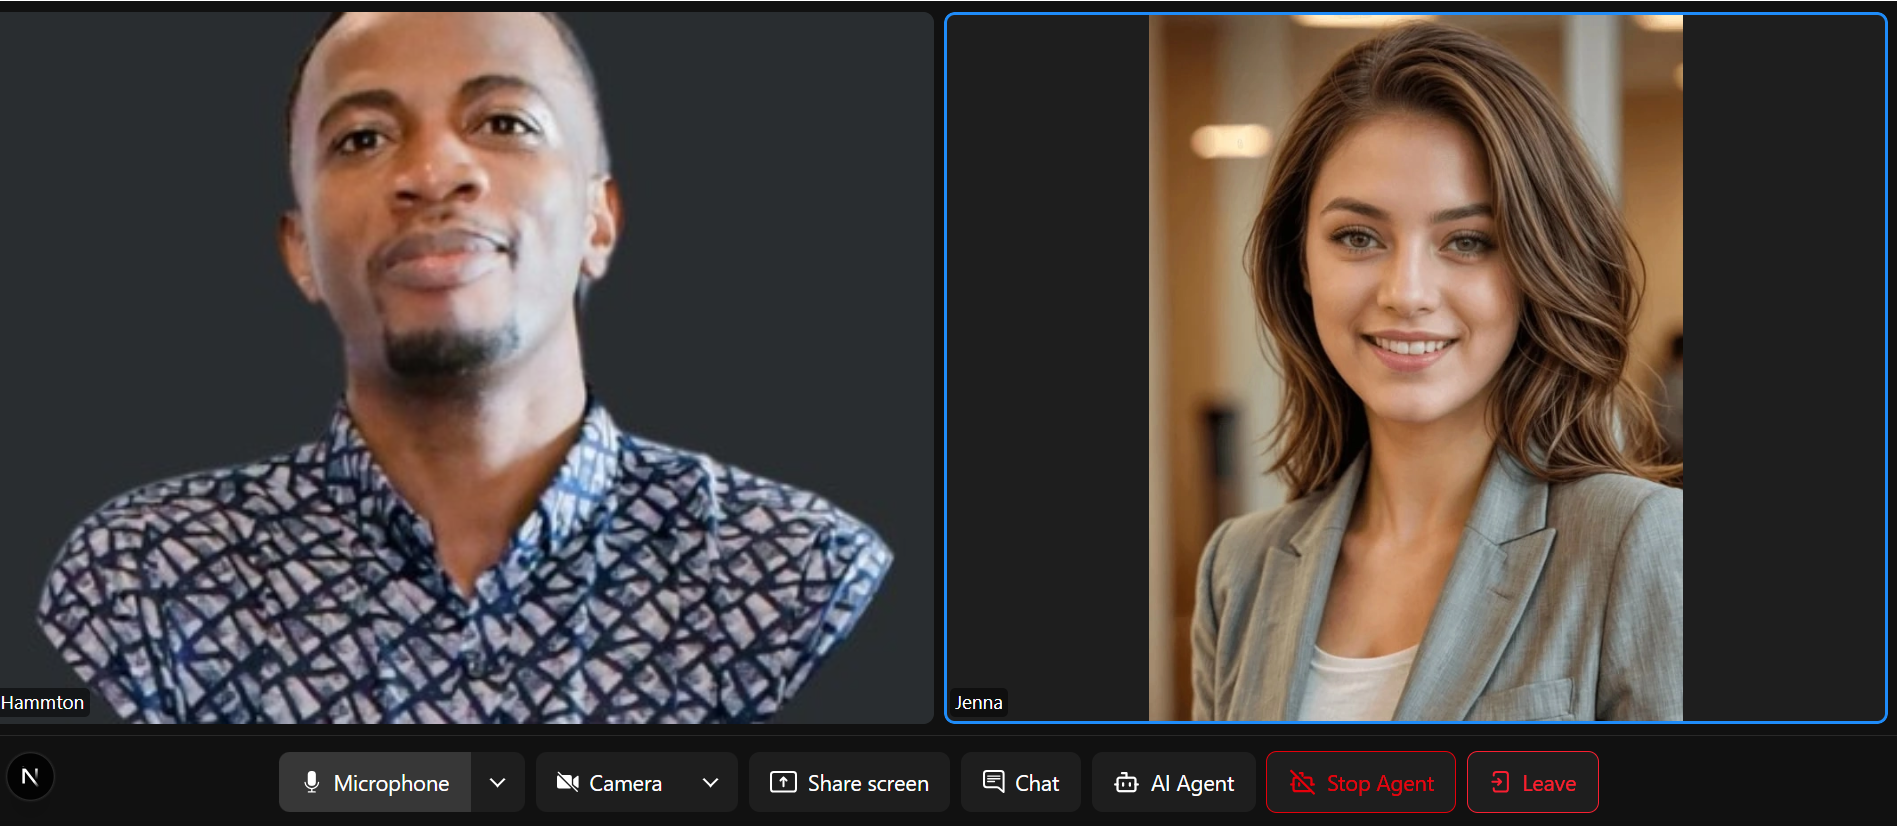Click the crossed-out camera icon
1897x826 pixels.
[x=567, y=782]
